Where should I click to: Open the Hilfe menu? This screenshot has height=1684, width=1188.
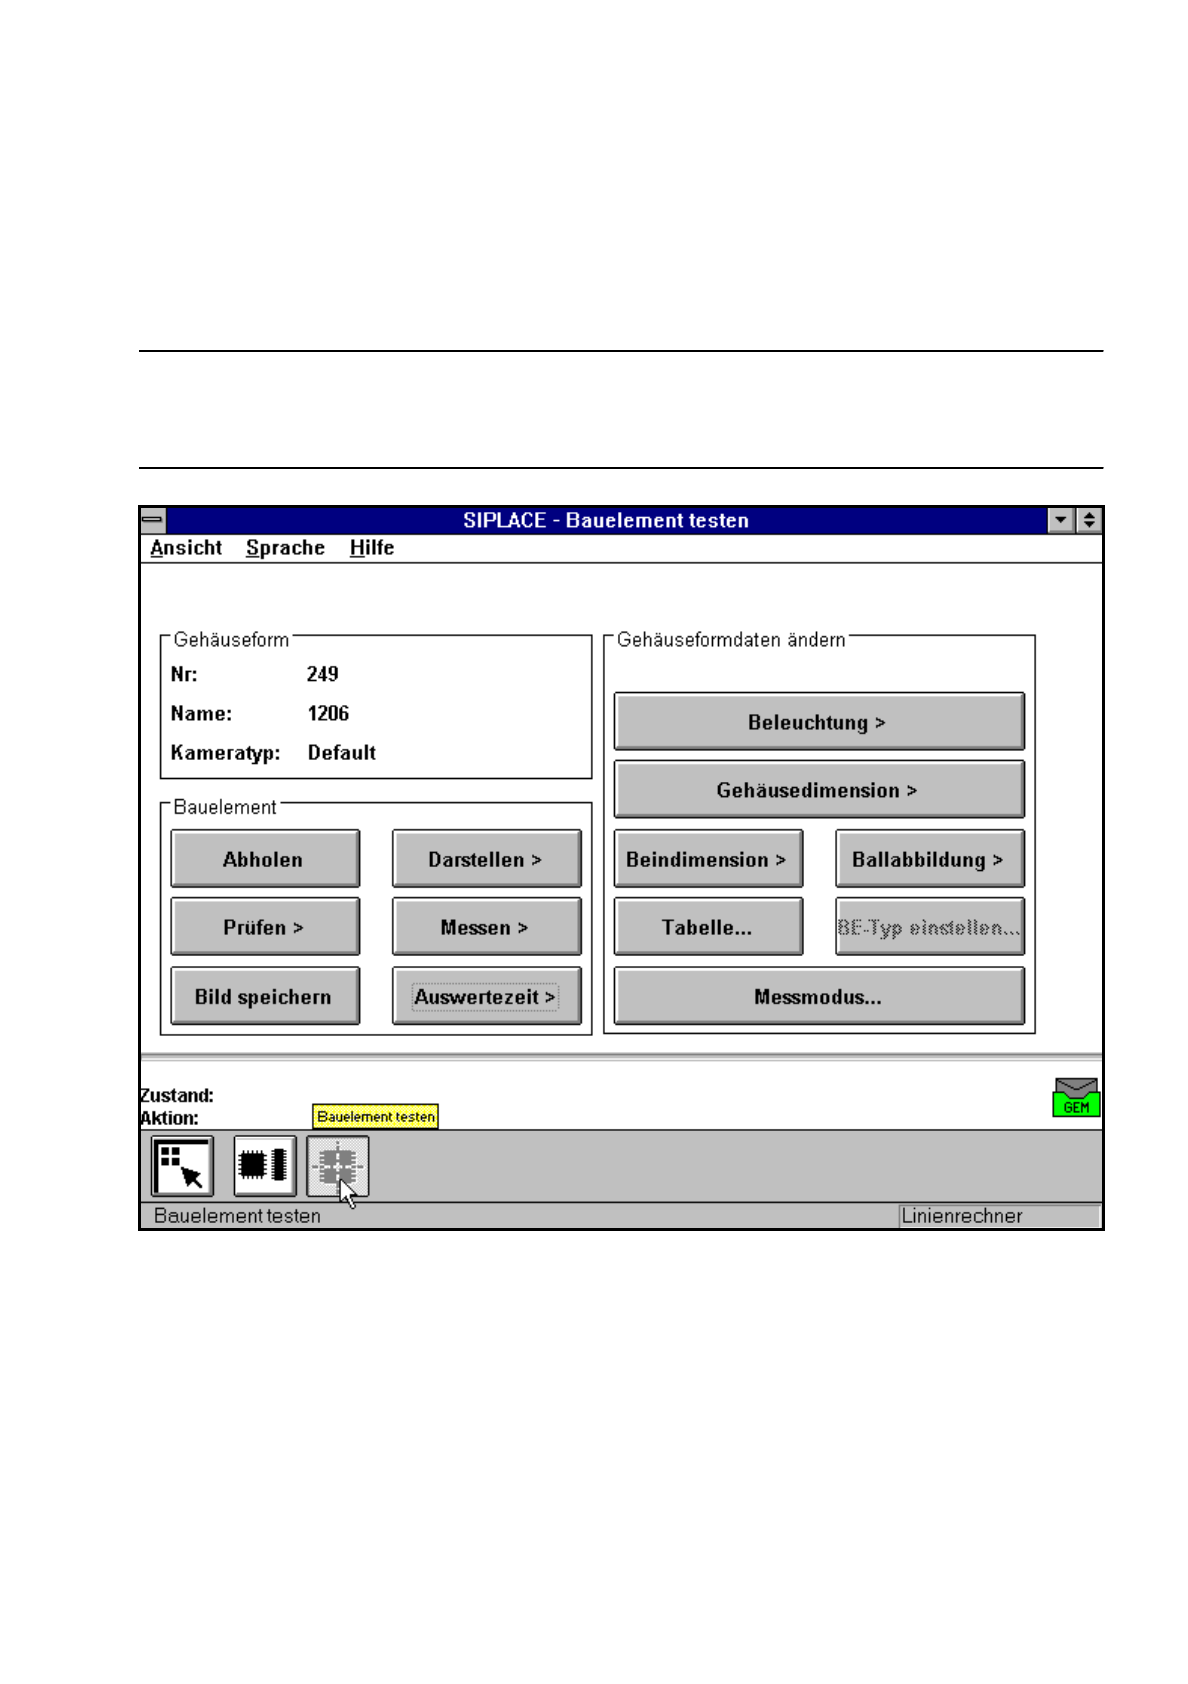tap(372, 548)
